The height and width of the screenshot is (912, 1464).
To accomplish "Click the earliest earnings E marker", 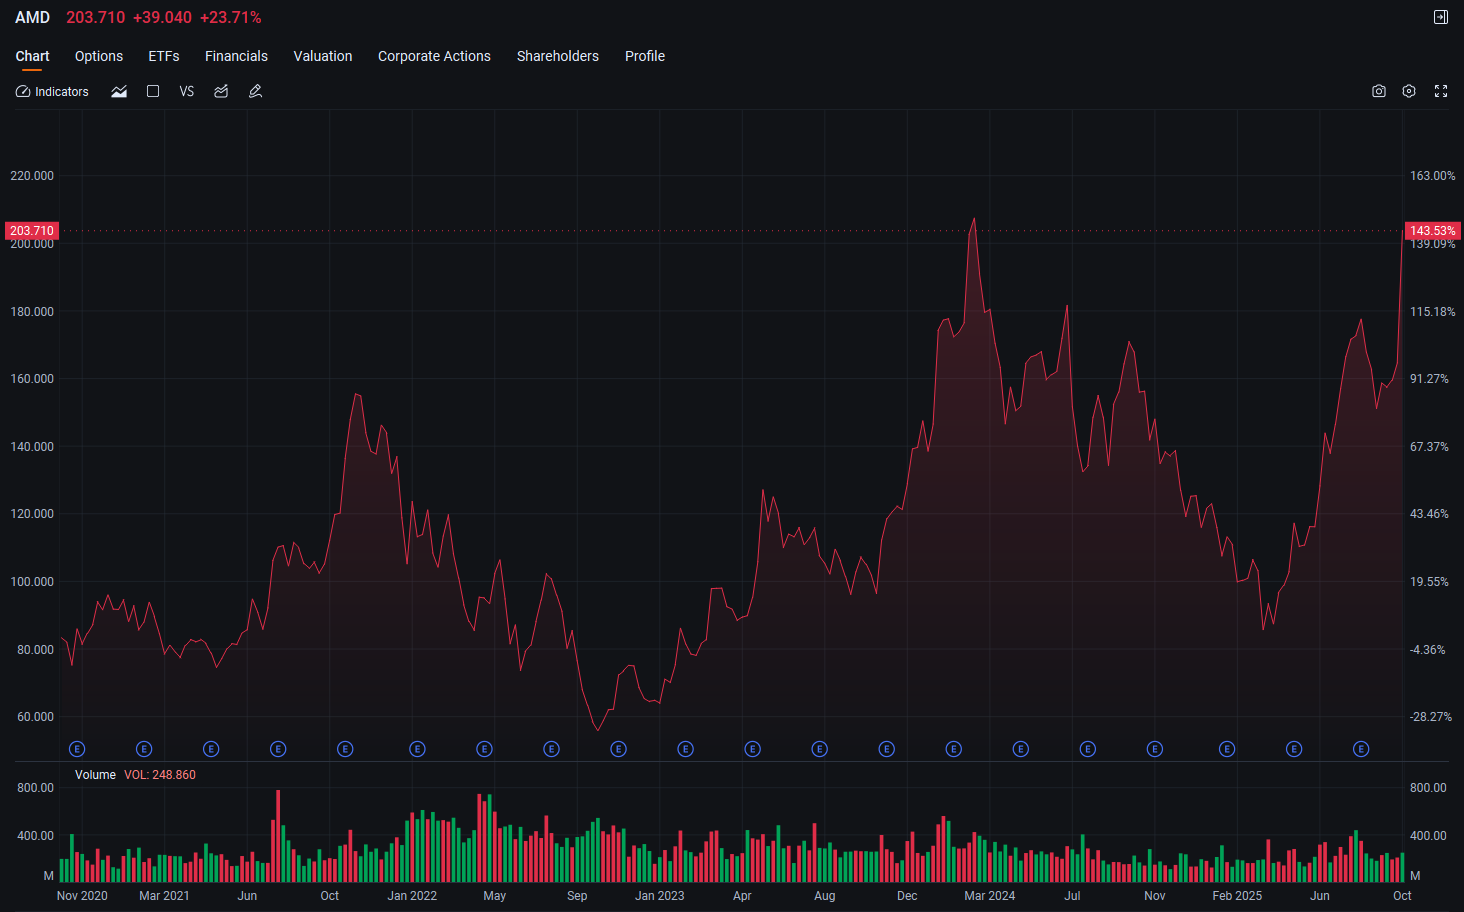I will point(77,749).
